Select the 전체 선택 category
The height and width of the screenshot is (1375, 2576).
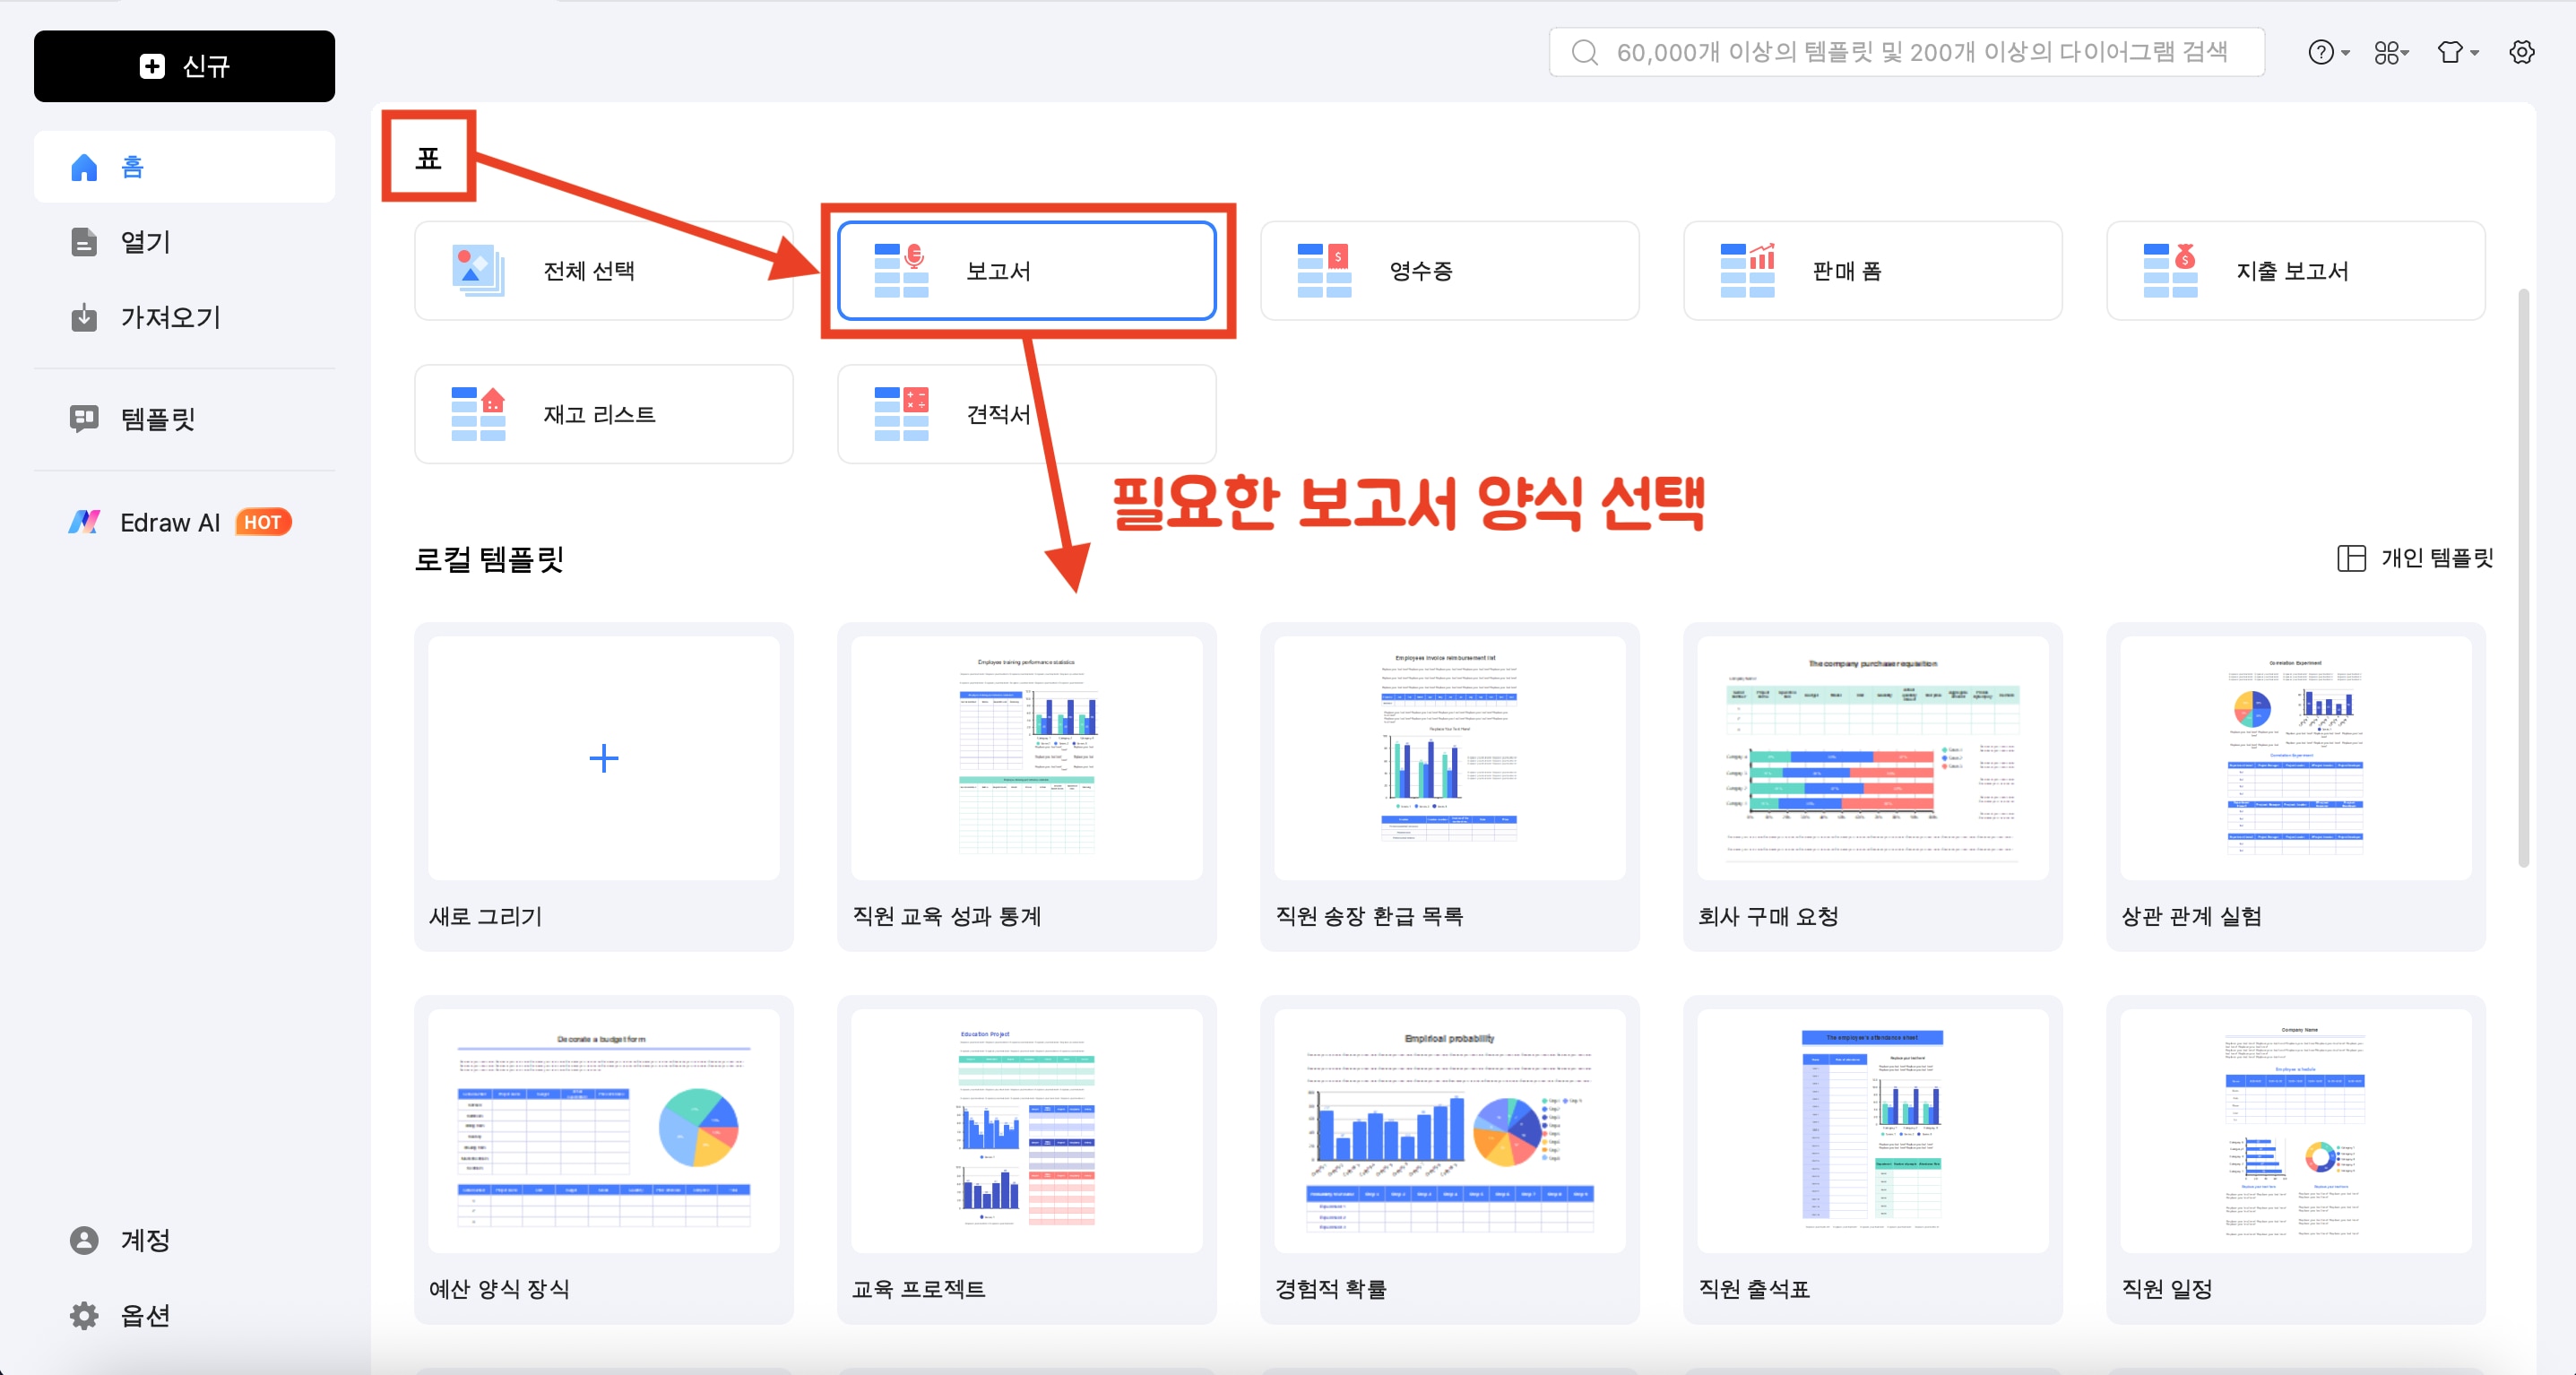tap(603, 270)
